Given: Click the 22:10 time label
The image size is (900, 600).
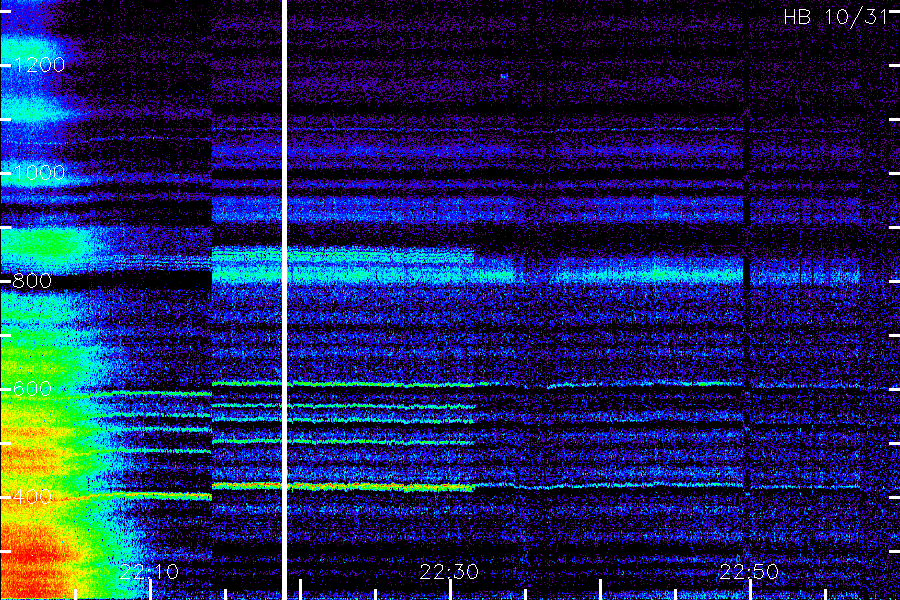Looking at the screenshot, I should click(x=149, y=572).
